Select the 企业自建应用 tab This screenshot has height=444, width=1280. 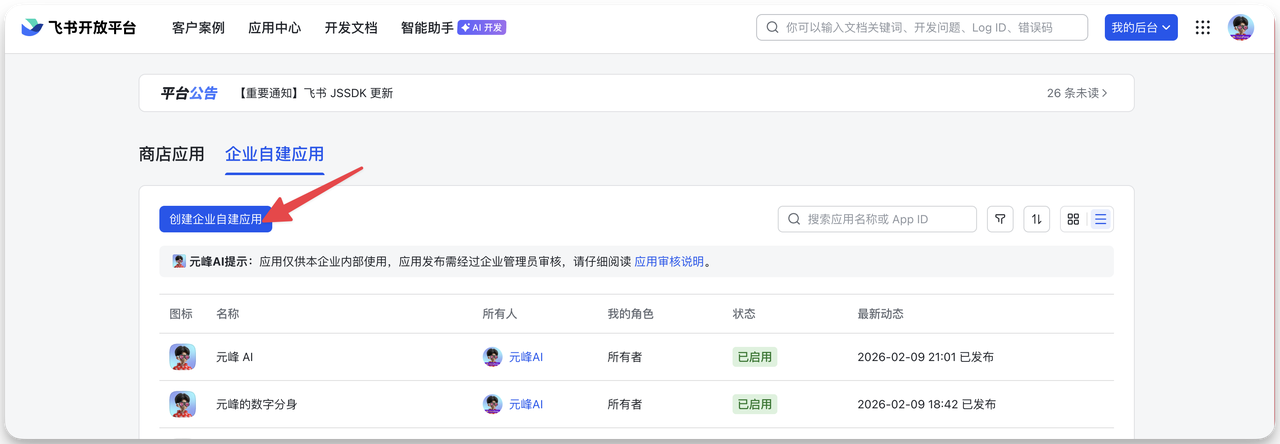pyautogui.click(x=274, y=154)
